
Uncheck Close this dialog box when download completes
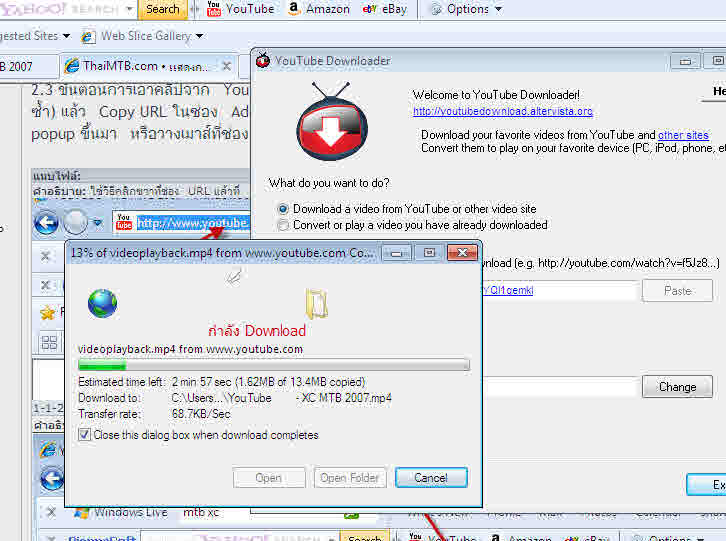click(x=84, y=434)
